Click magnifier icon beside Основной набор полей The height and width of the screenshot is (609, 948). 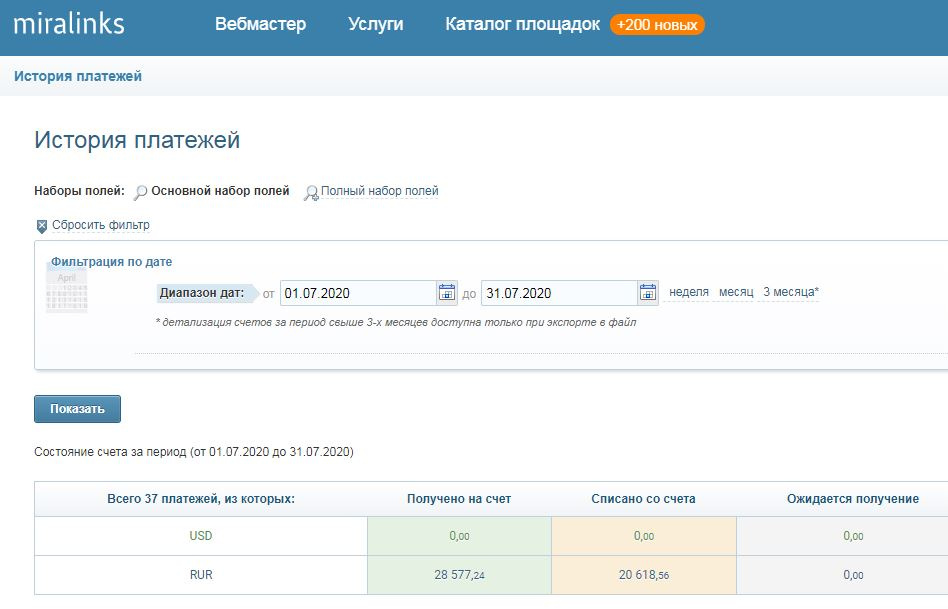(140, 192)
